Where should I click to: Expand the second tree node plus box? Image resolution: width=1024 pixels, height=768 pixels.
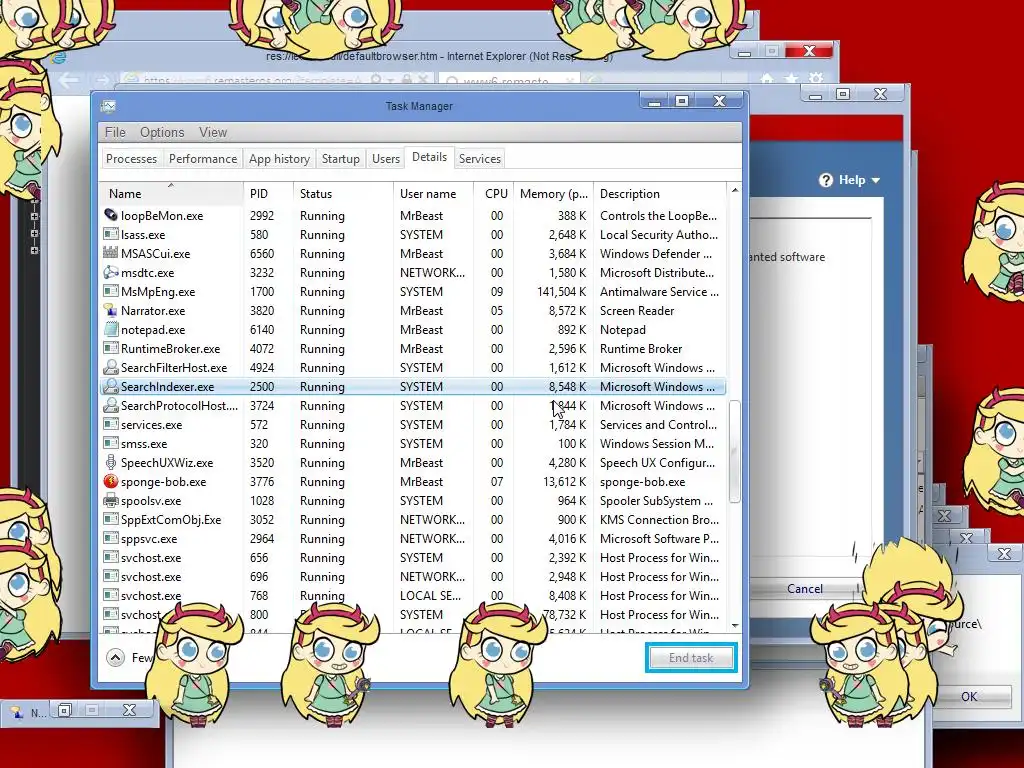tap(35, 233)
